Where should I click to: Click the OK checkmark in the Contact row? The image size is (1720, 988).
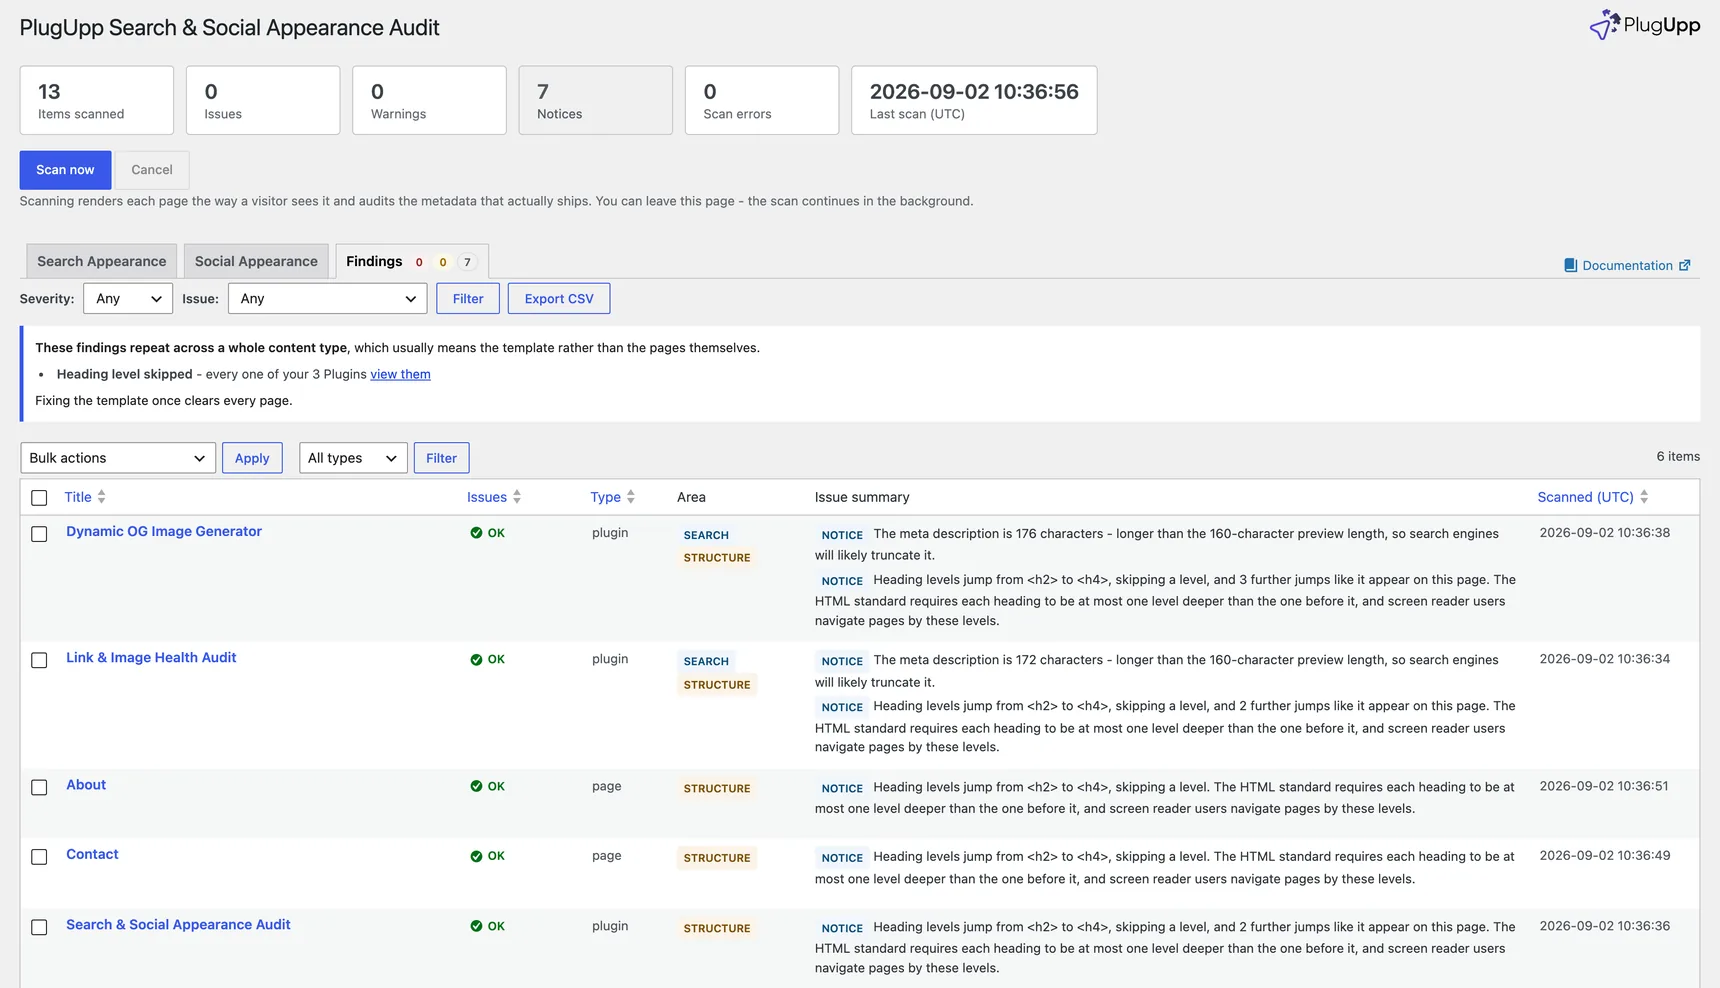pos(476,856)
